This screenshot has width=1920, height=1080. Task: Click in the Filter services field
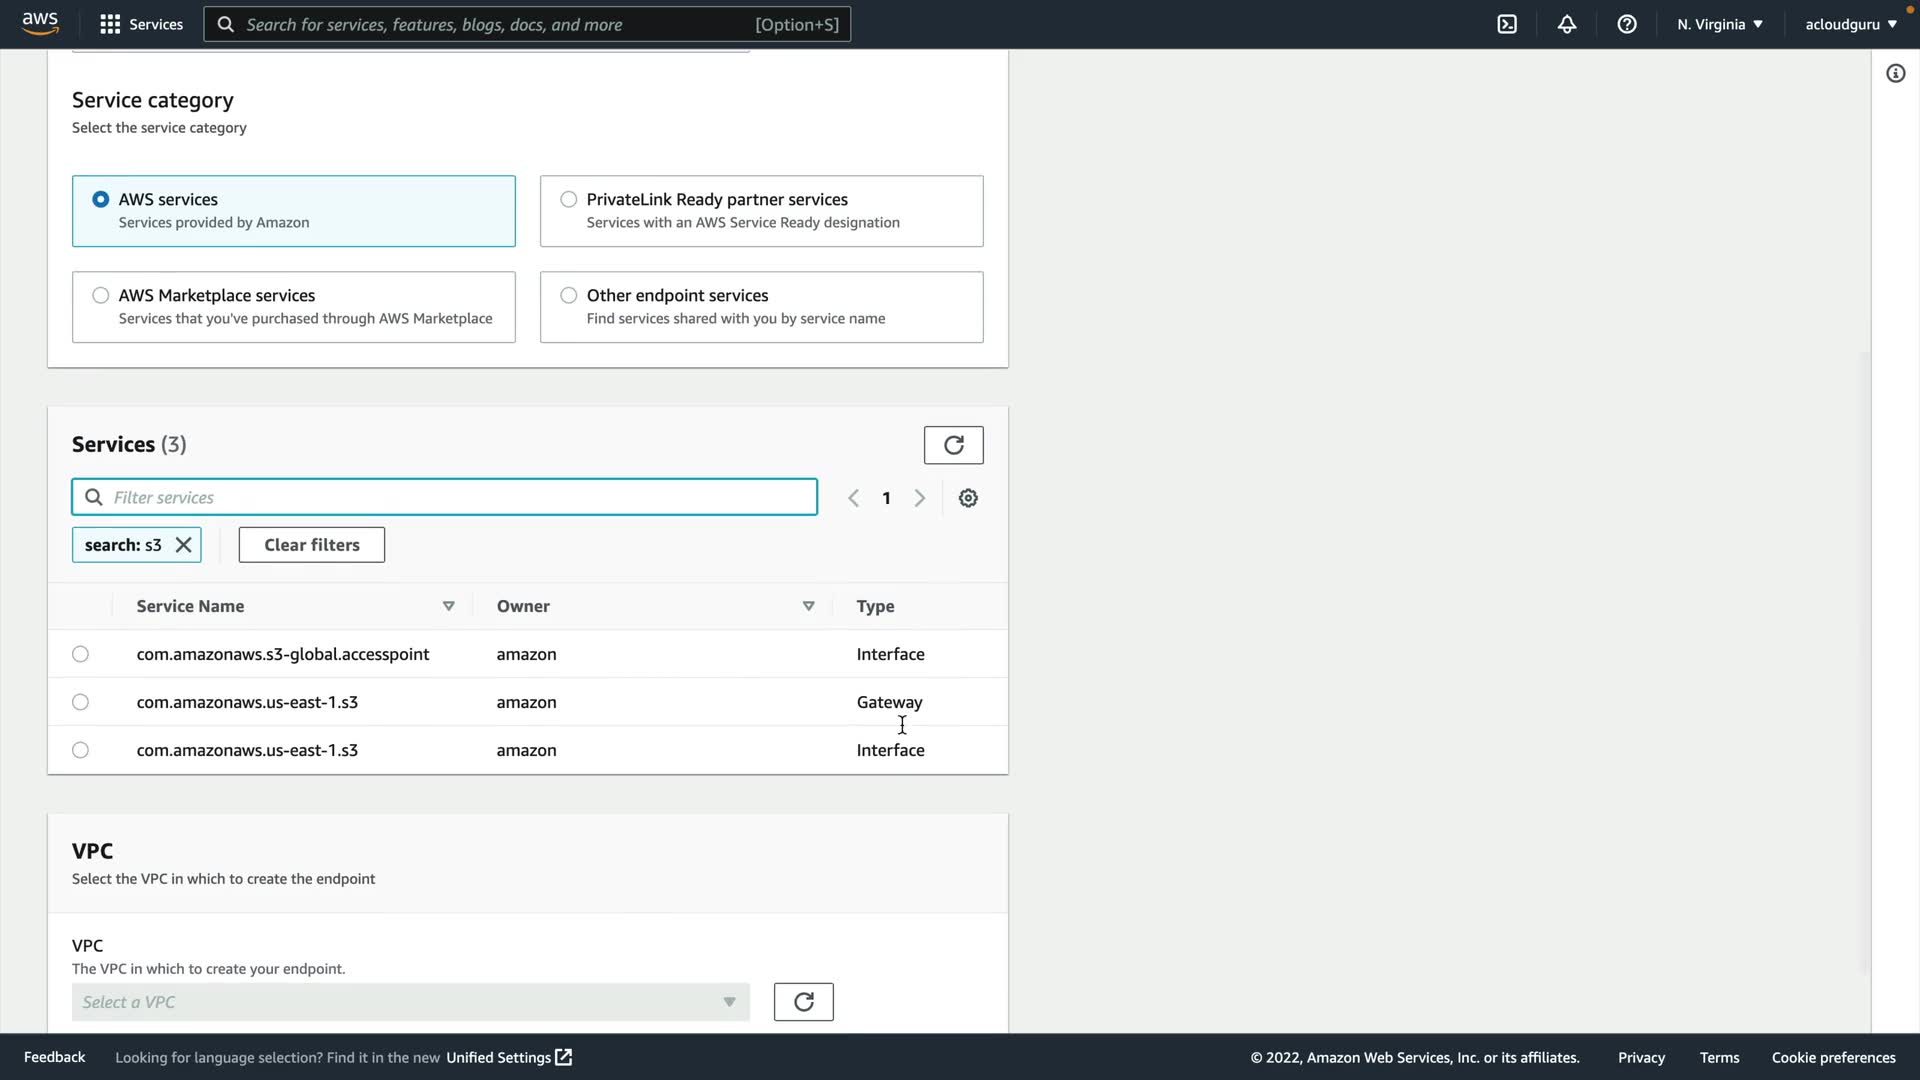(460, 497)
